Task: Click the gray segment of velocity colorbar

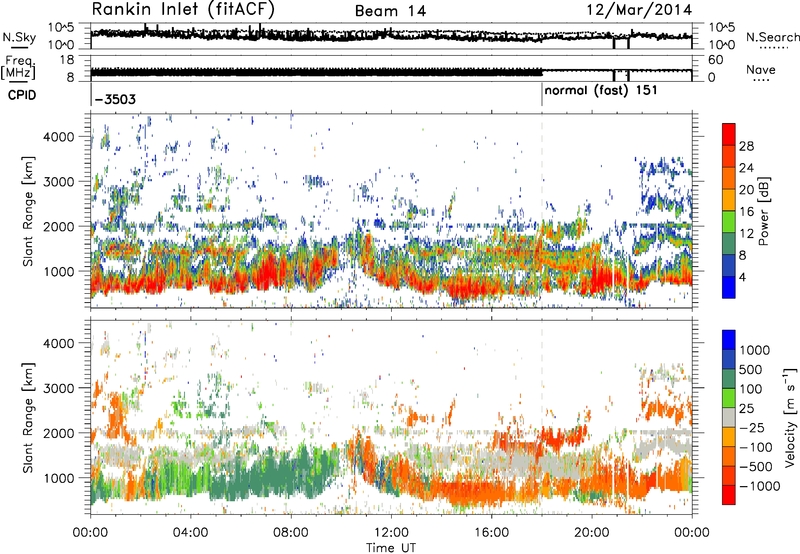Action: (x=729, y=417)
